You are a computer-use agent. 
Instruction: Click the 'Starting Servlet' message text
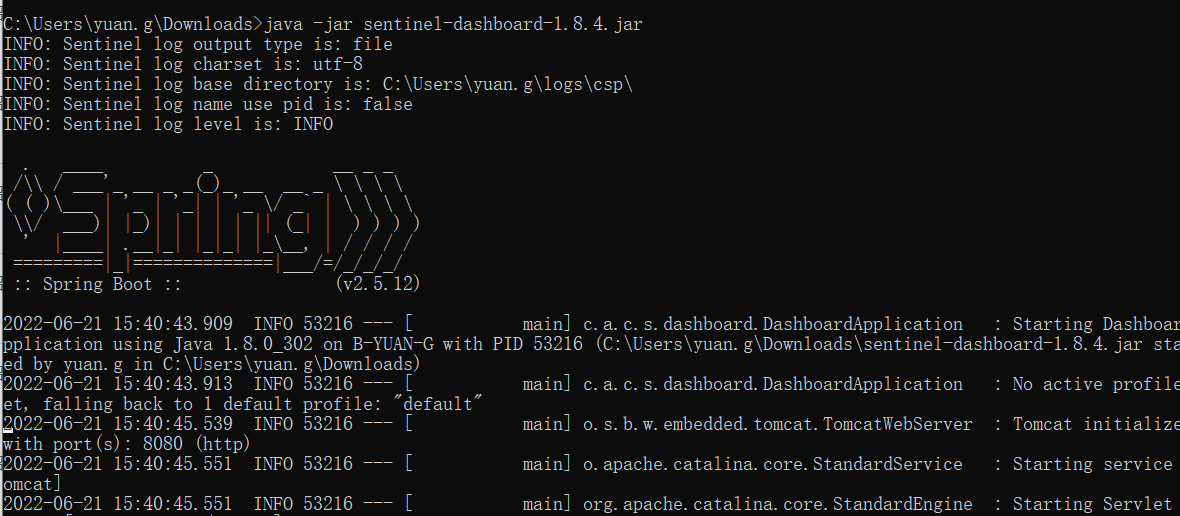click(x=1090, y=504)
